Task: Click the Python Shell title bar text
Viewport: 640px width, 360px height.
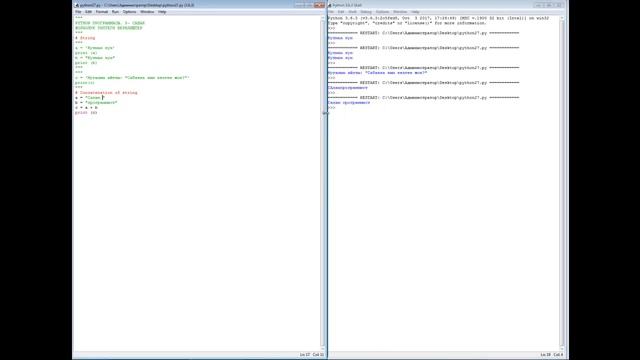Action: (347, 5)
